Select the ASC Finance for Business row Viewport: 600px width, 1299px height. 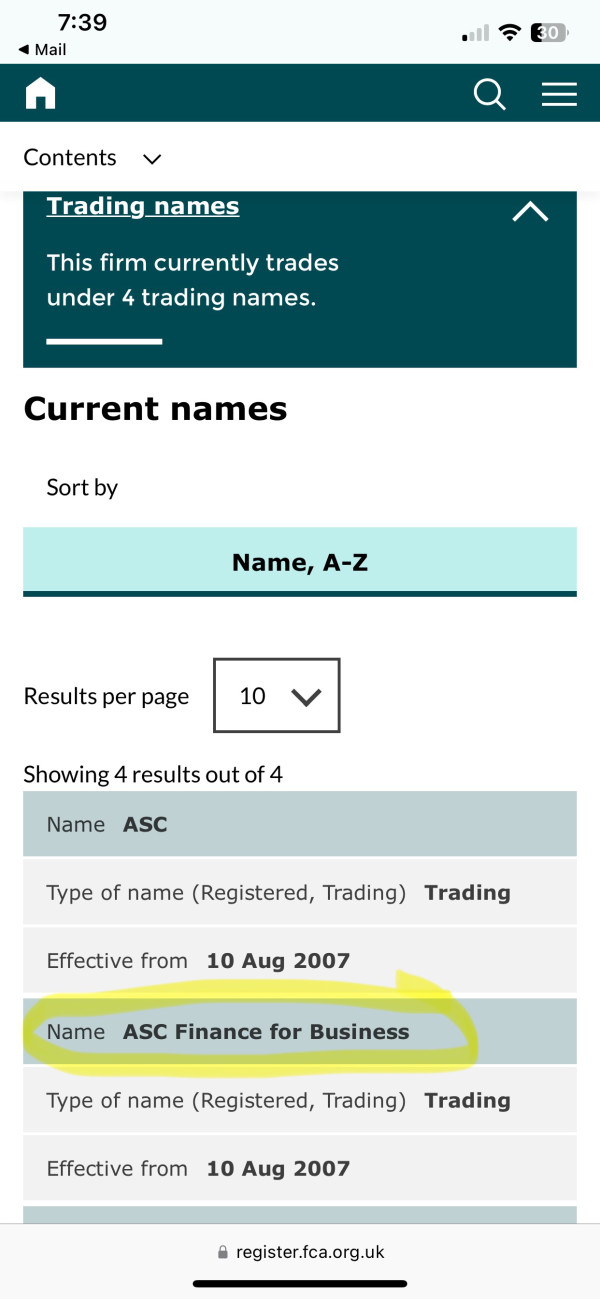pyautogui.click(x=300, y=1031)
